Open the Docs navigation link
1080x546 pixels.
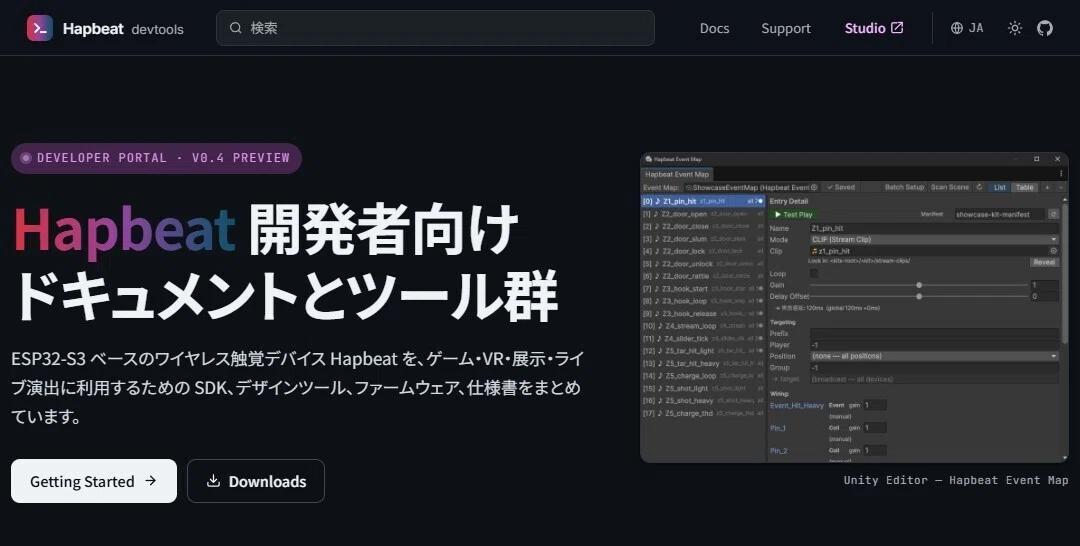tap(714, 28)
